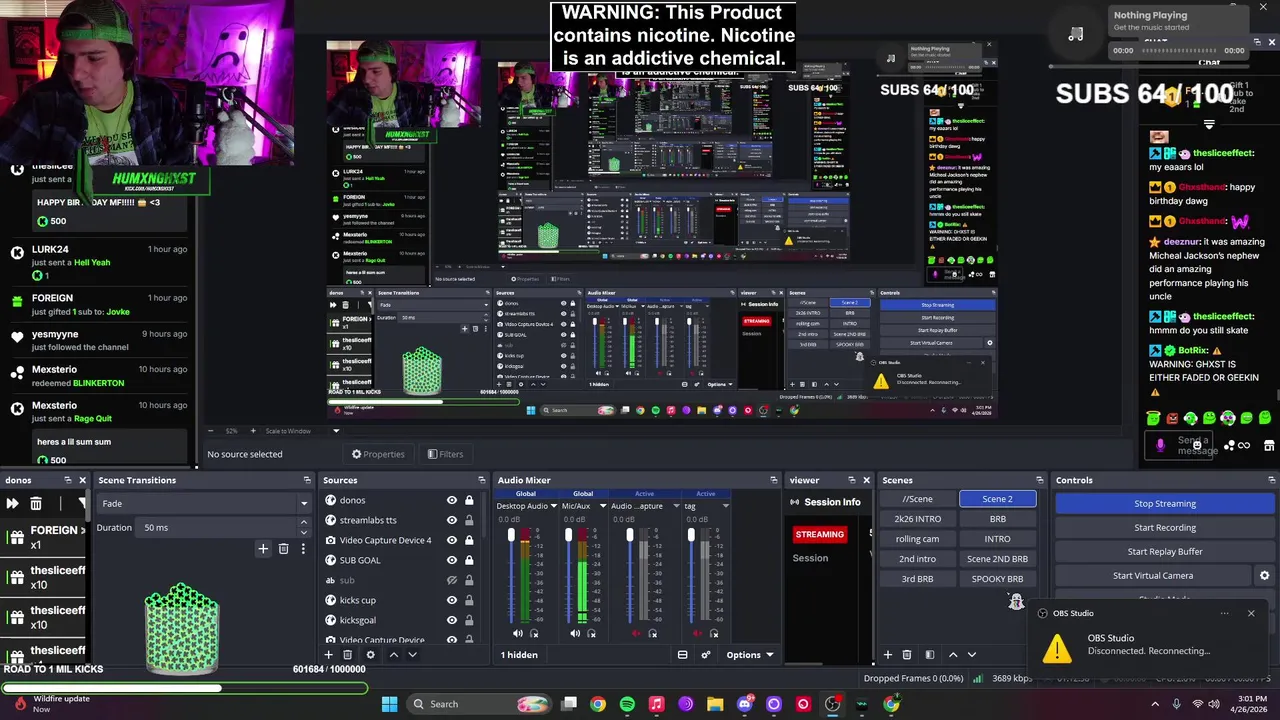Lock the kicksgoal source
The image size is (1280, 720).
coord(469,620)
